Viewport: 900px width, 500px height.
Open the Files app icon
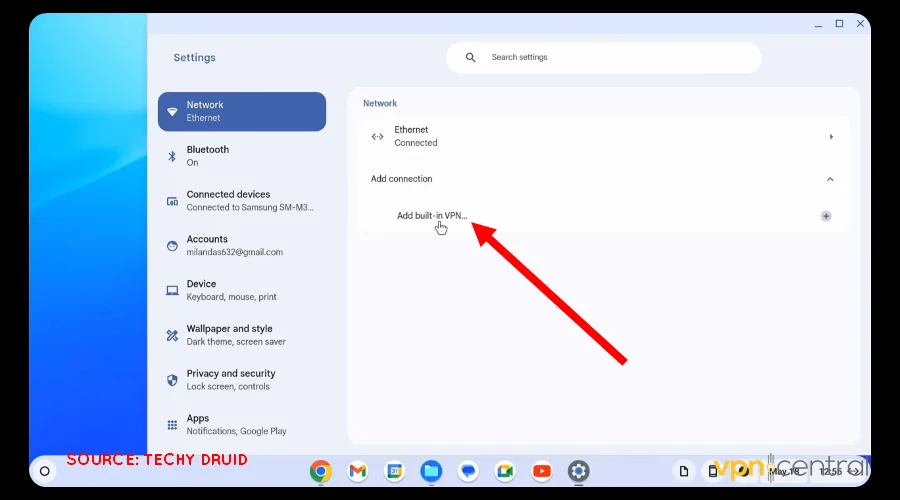click(x=431, y=471)
